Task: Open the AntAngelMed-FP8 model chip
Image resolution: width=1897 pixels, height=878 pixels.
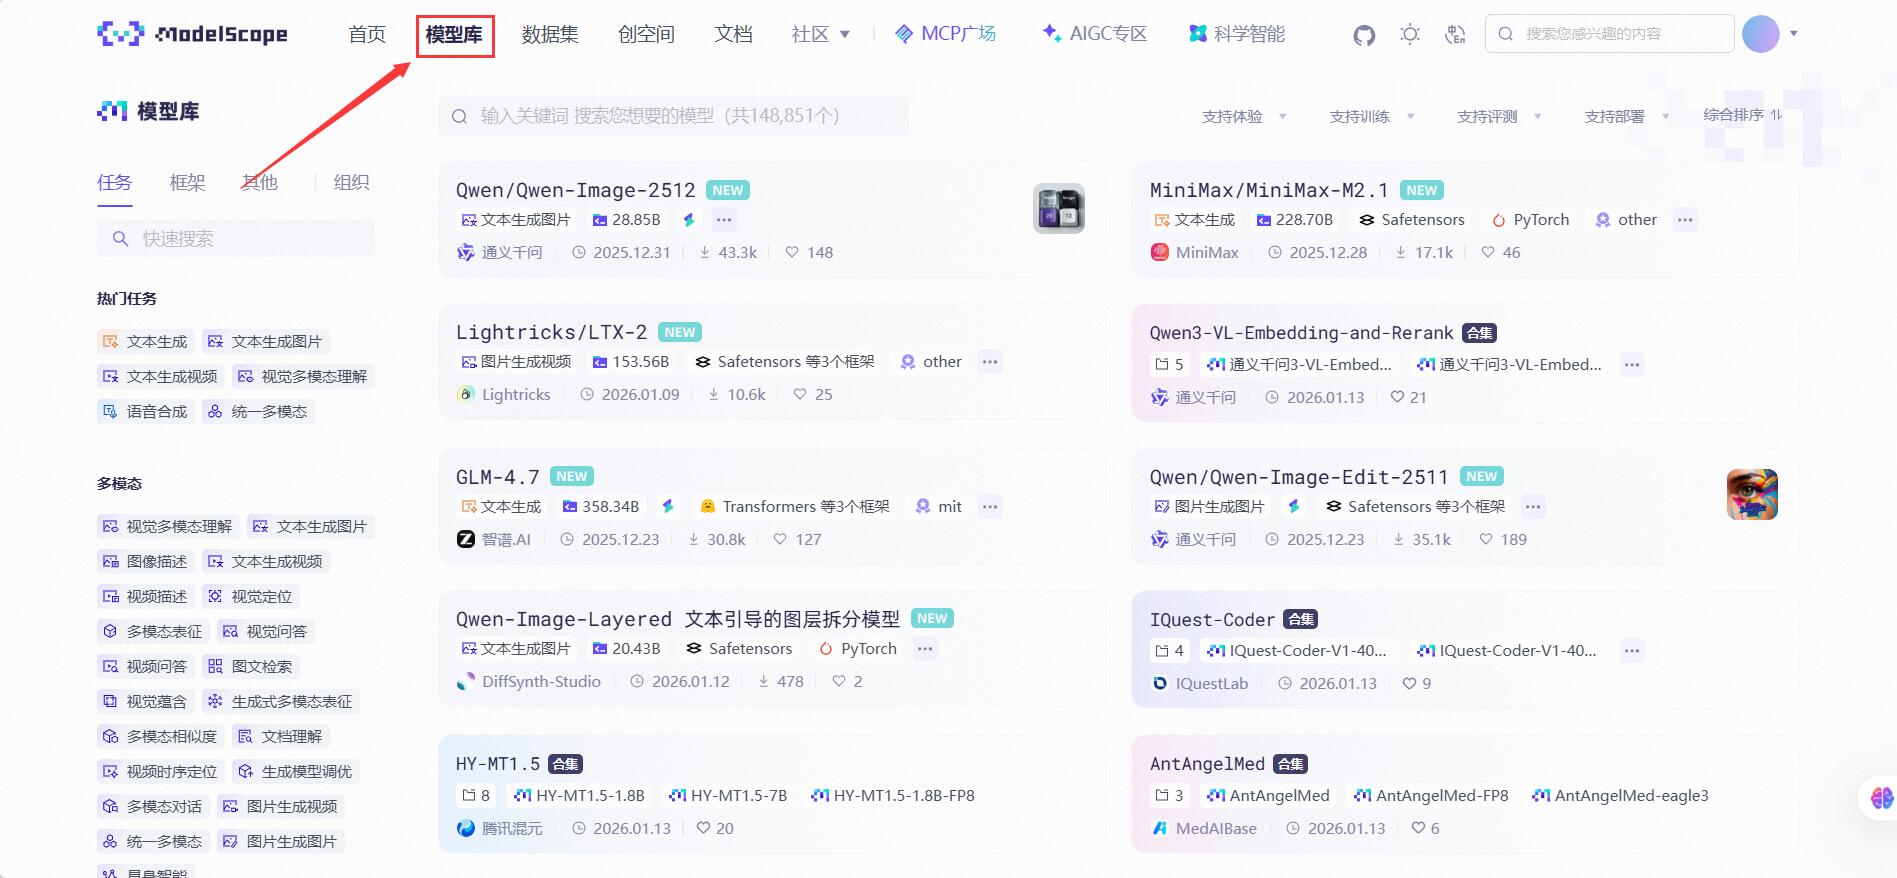Action: click(1431, 796)
